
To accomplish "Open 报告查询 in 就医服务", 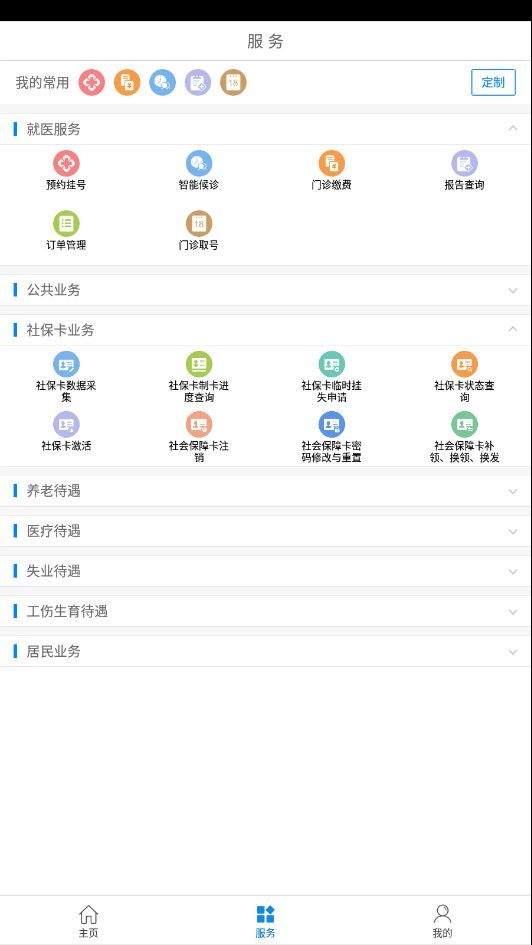I will pos(465,171).
